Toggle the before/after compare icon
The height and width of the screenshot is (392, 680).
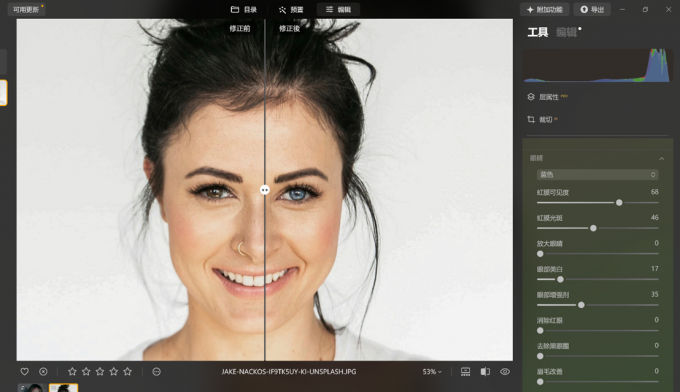pos(485,372)
